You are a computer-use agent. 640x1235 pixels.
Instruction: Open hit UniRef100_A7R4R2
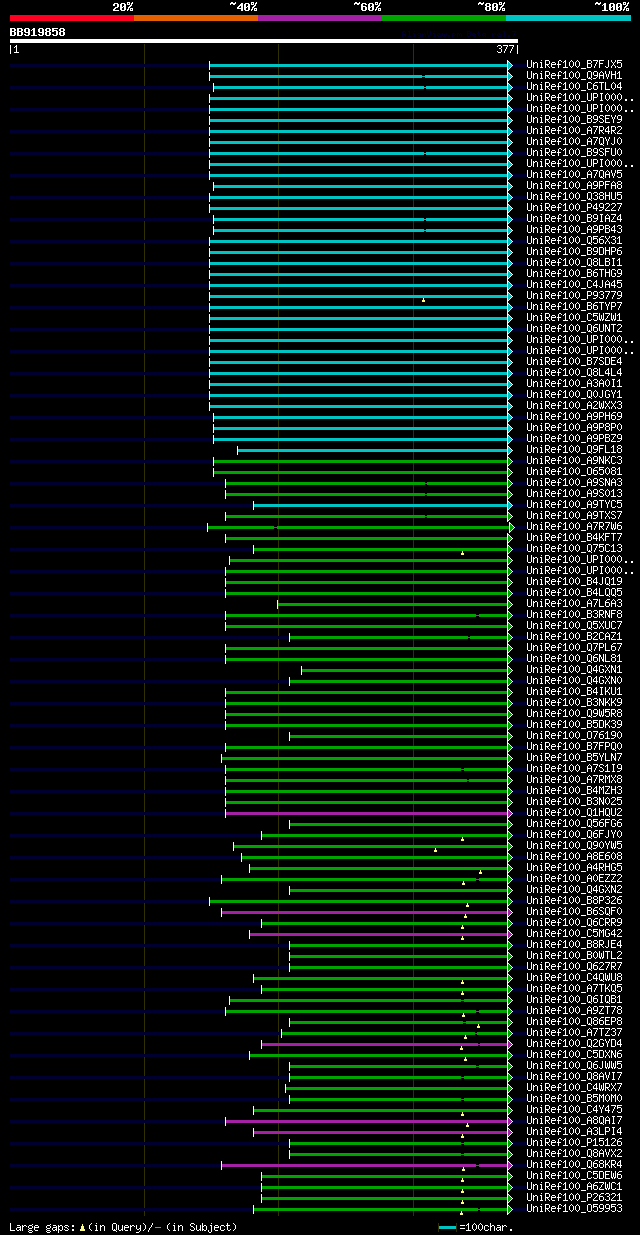pos(574,130)
